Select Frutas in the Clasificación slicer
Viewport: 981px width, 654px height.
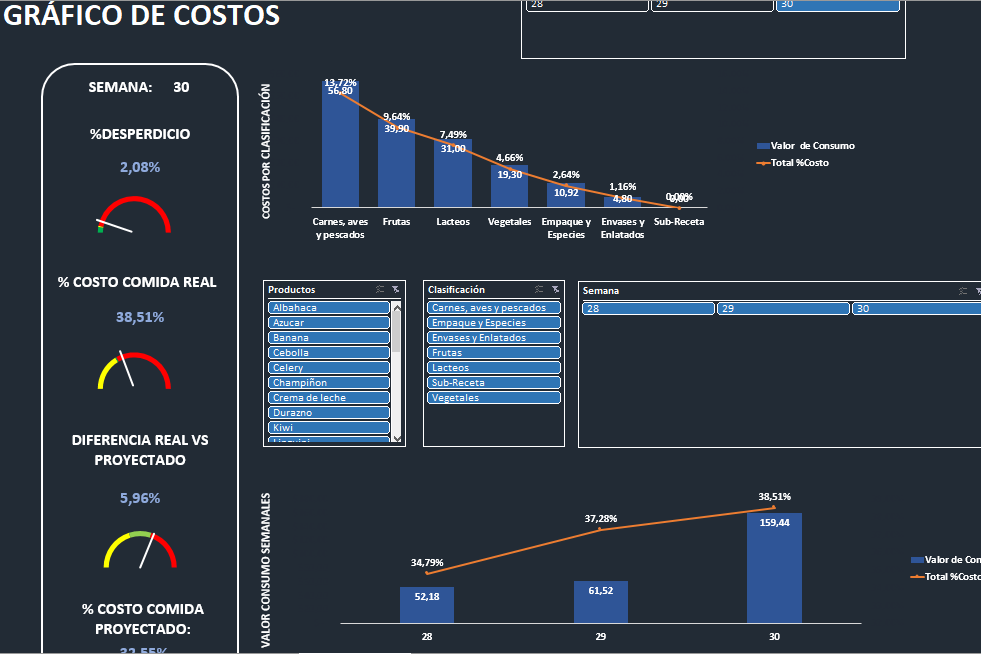click(493, 353)
